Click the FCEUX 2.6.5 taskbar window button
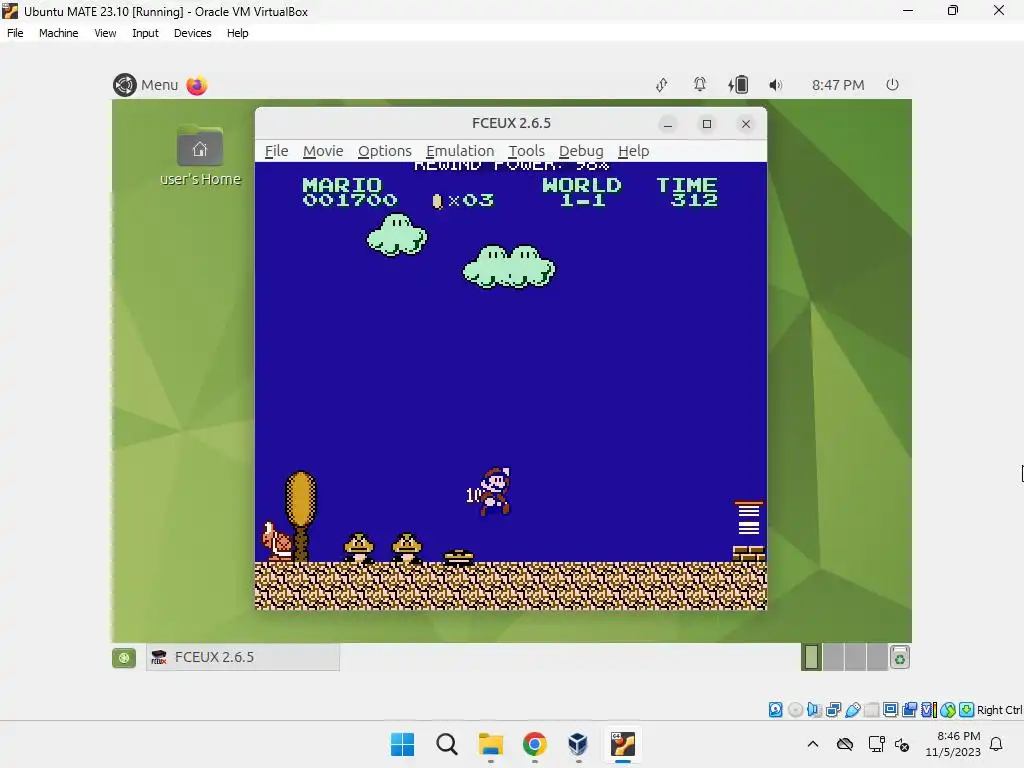 pos(243,658)
